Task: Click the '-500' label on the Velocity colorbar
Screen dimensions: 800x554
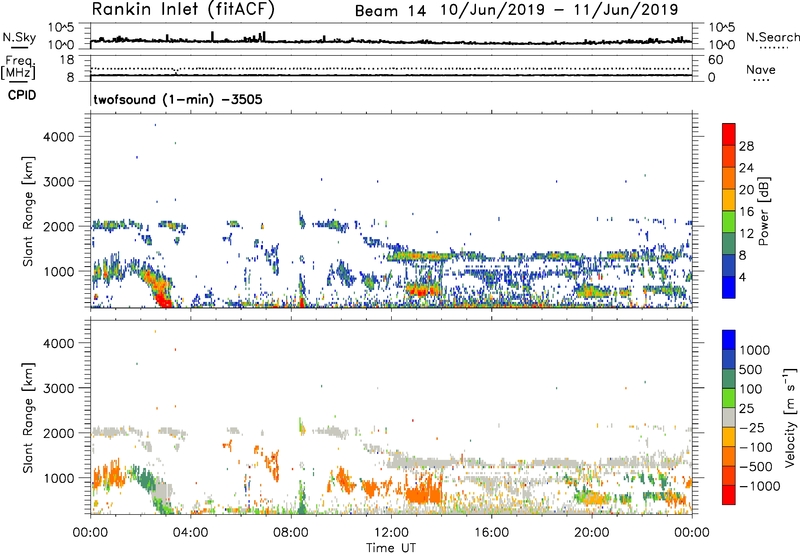Action: tap(756, 467)
